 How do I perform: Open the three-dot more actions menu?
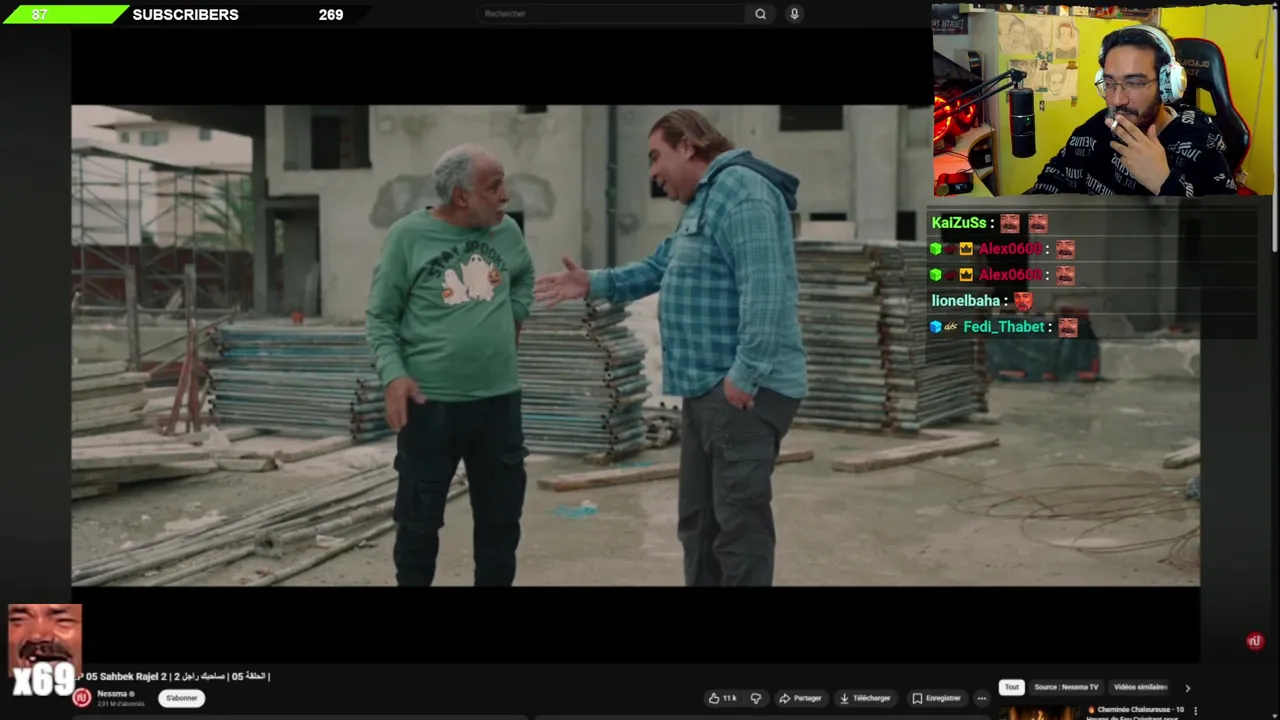tap(982, 698)
